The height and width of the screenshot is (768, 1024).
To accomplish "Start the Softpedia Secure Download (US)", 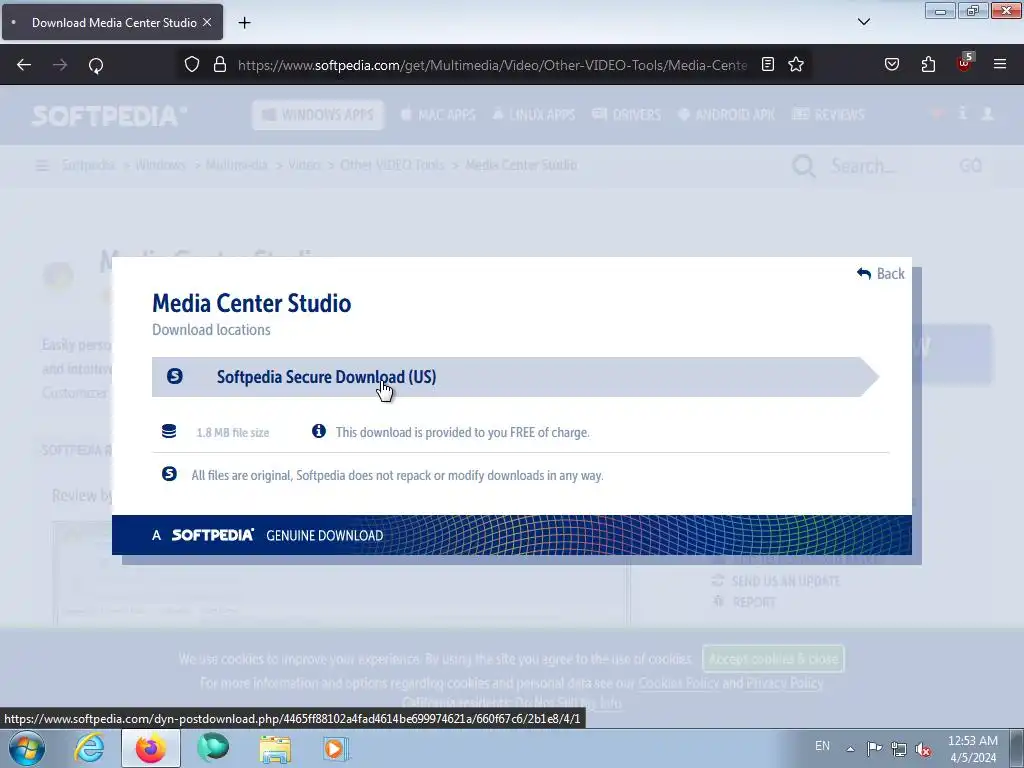I will 515,377.
